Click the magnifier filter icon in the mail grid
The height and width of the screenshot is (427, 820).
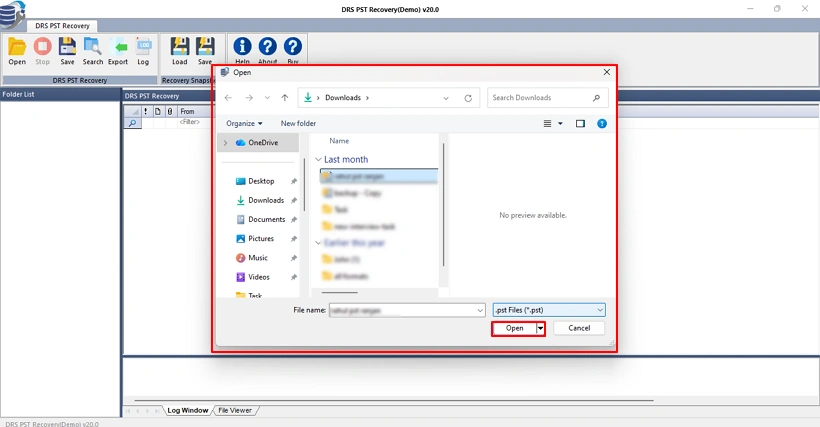(x=132, y=123)
